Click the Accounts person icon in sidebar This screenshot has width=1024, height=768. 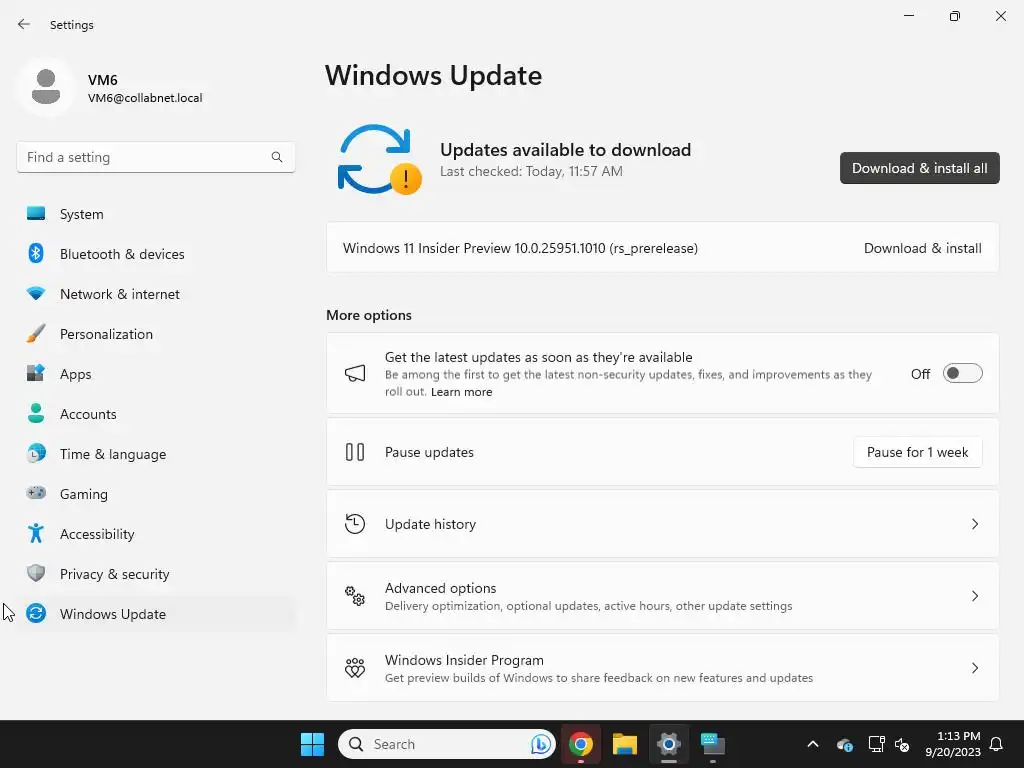36,413
